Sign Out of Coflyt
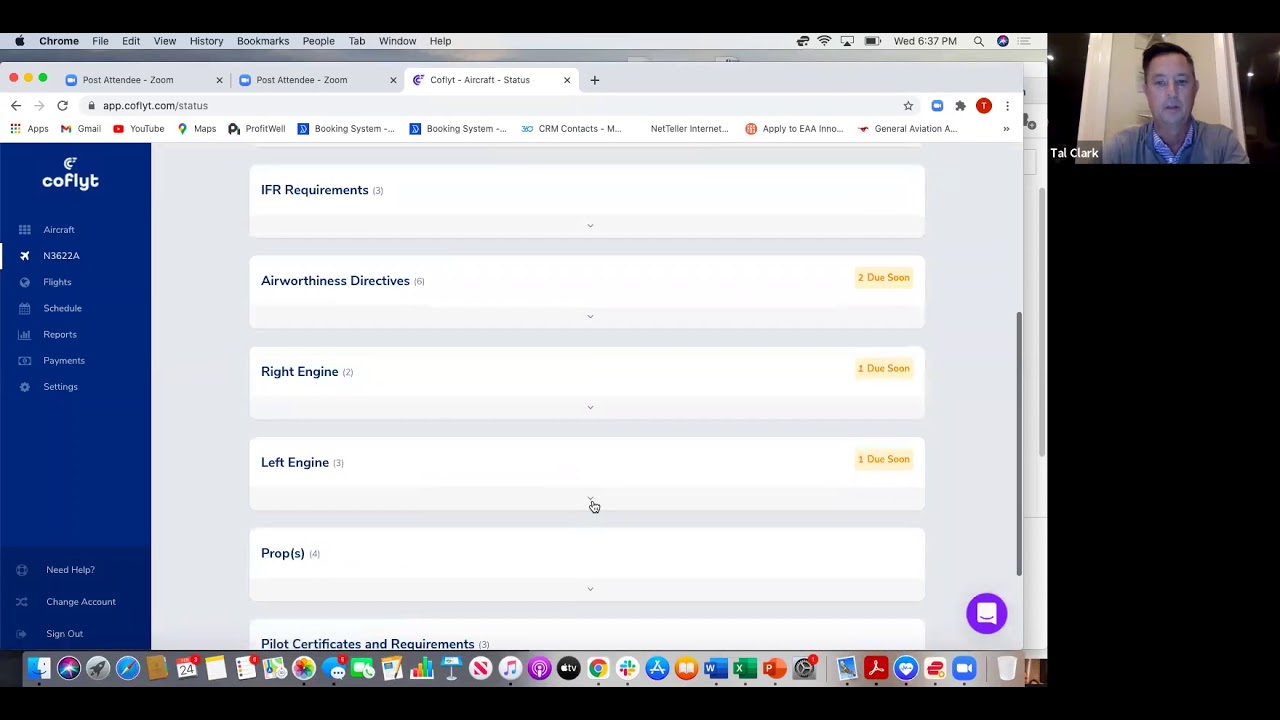 (64, 634)
